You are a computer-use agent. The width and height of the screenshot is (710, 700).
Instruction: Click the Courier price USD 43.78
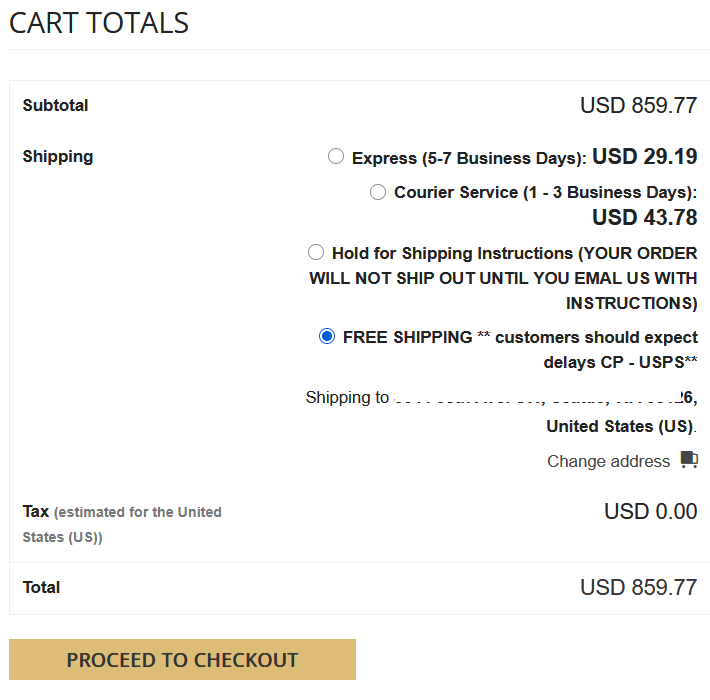pyautogui.click(x=644, y=217)
